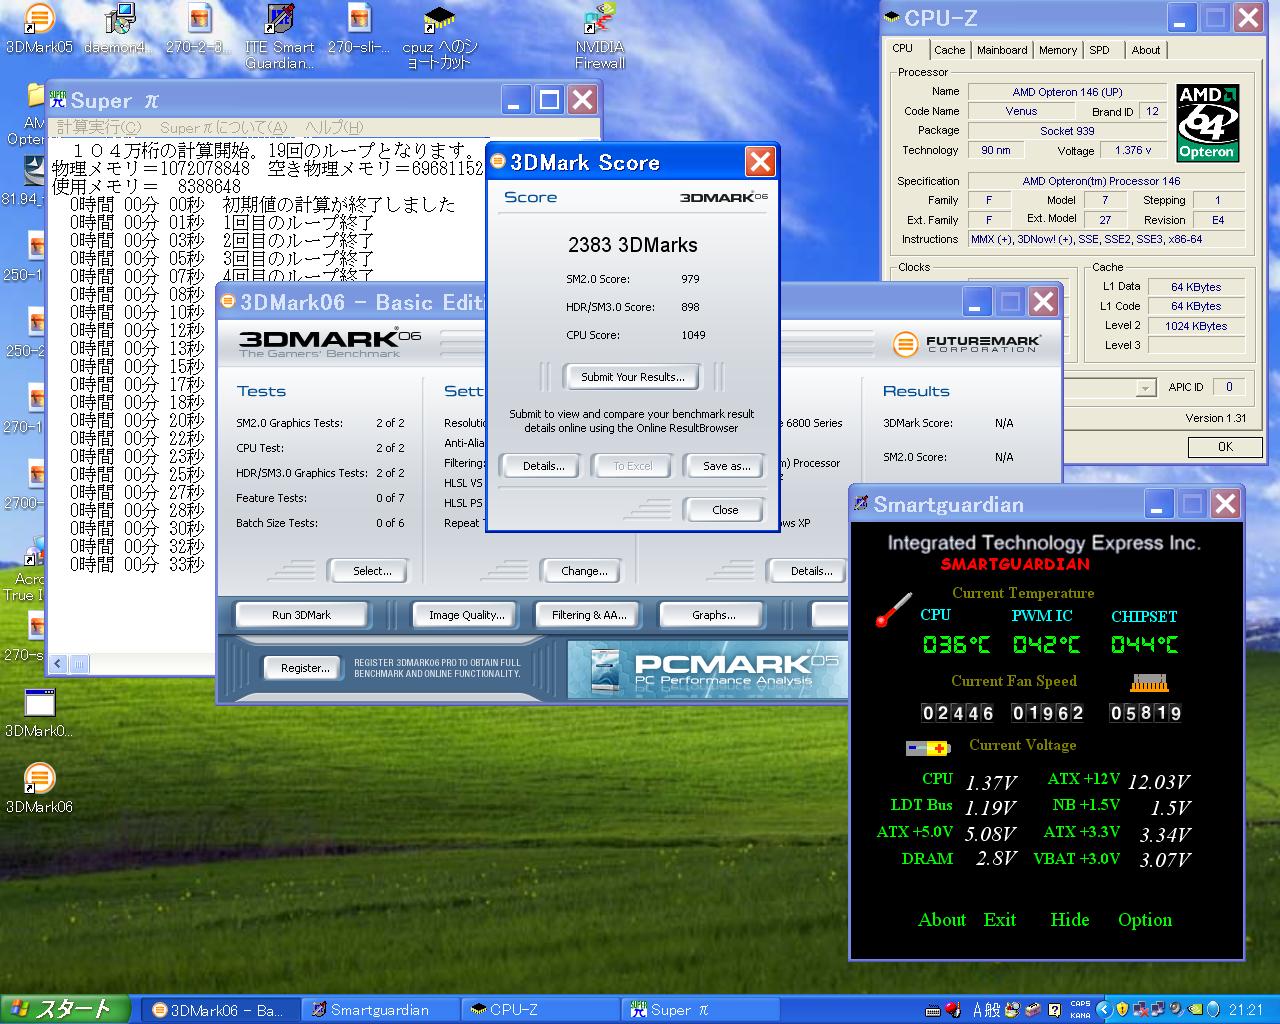Click Hide in Smartguardian
The width and height of the screenshot is (1280, 1024).
tap(1069, 920)
